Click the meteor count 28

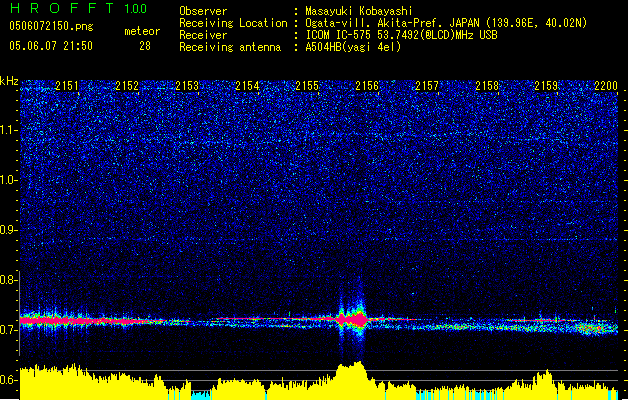(145, 46)
